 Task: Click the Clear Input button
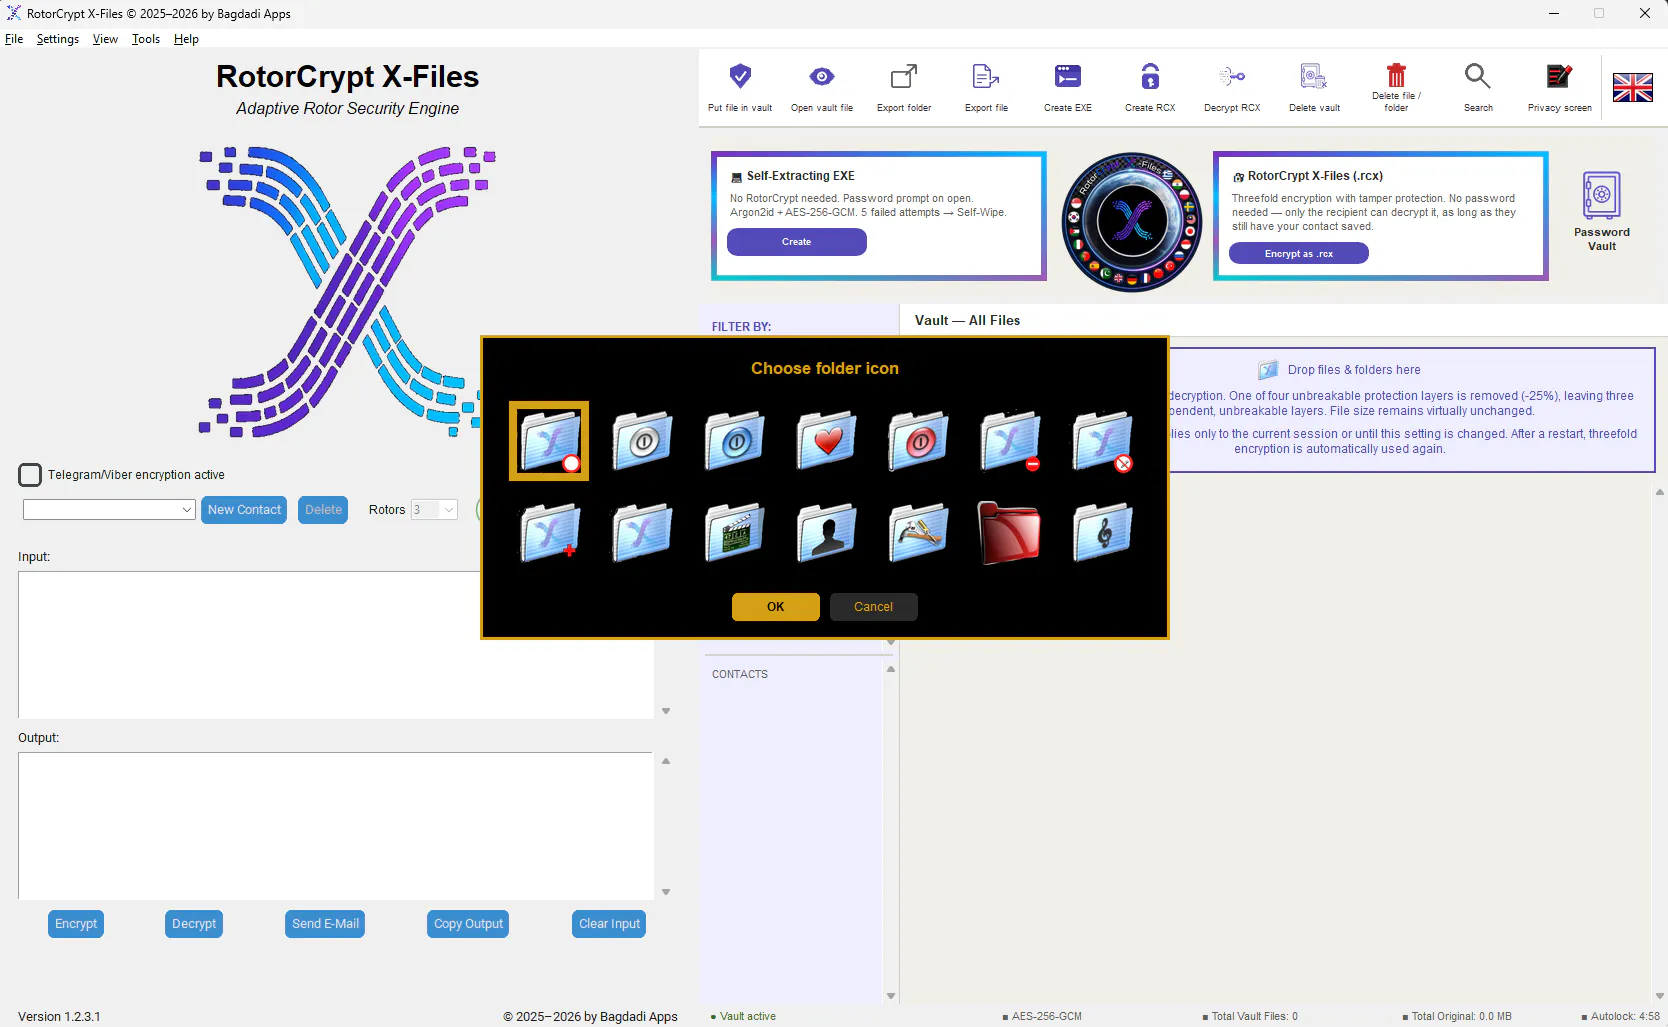point(609,924)
